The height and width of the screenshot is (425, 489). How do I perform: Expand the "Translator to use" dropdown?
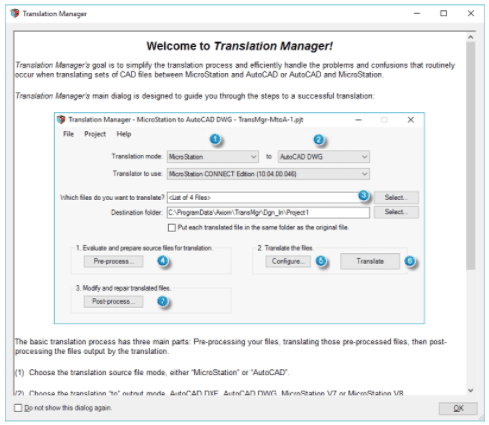pos(268,174)
